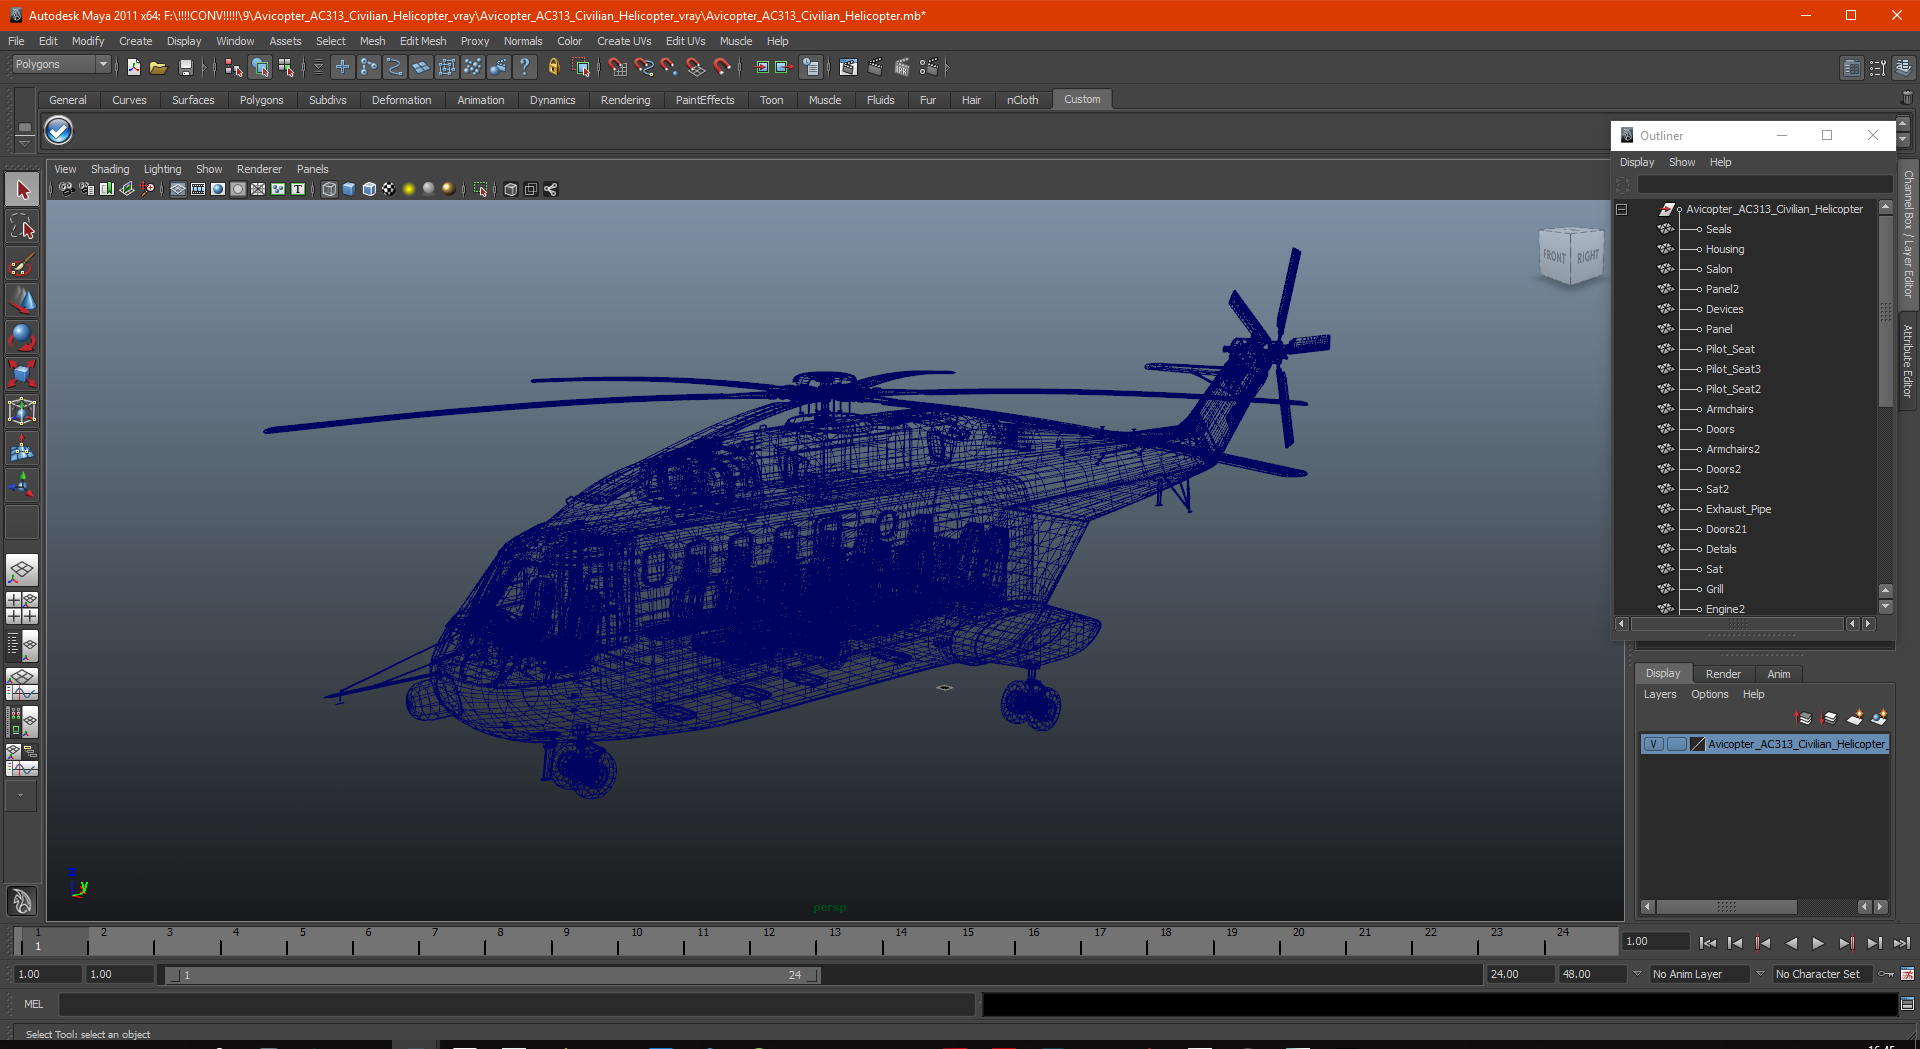Select the arrow Select tool

(22, 190)
